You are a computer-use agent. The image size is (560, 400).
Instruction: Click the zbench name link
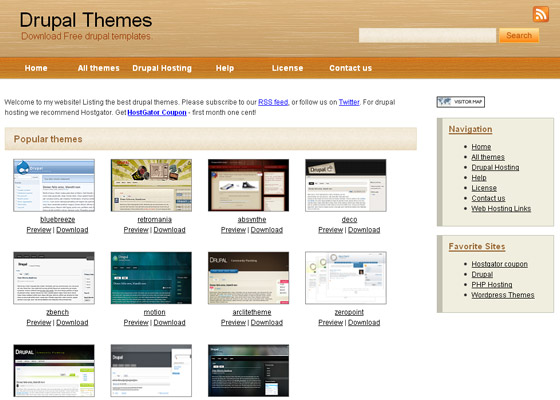[58, 312]
